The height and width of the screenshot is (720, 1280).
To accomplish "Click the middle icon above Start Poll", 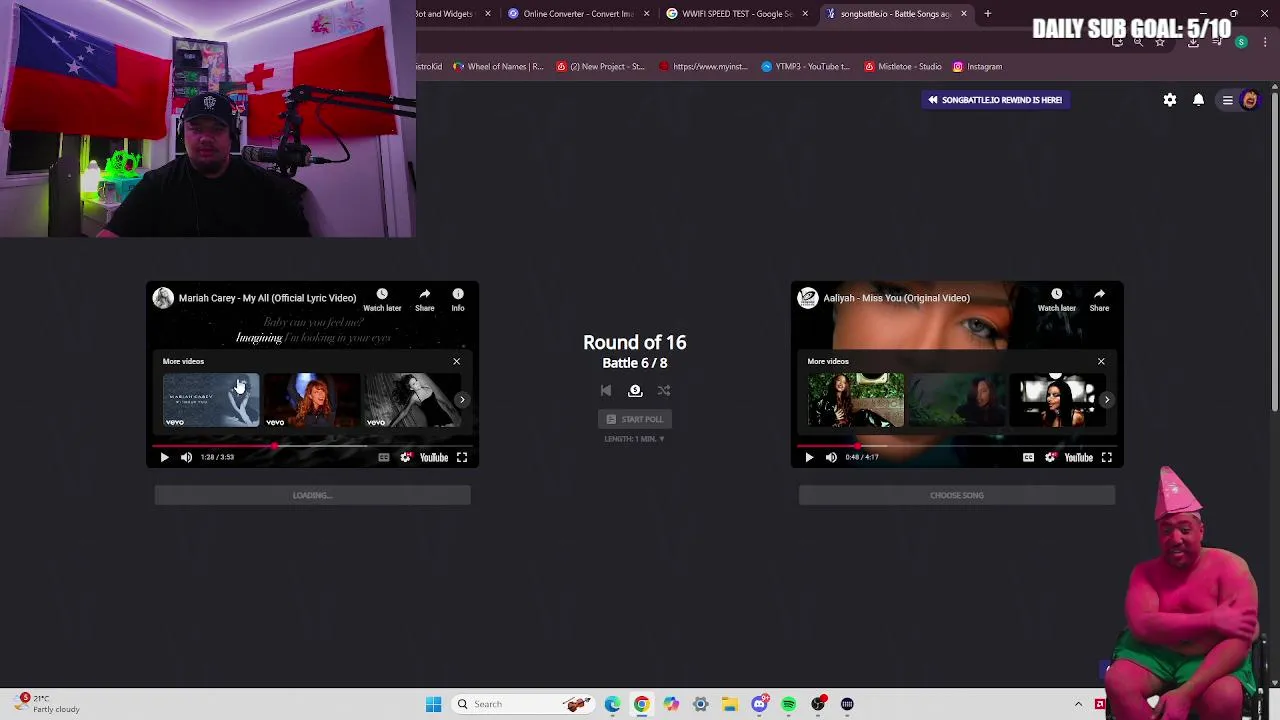I will tap(635, 391).
